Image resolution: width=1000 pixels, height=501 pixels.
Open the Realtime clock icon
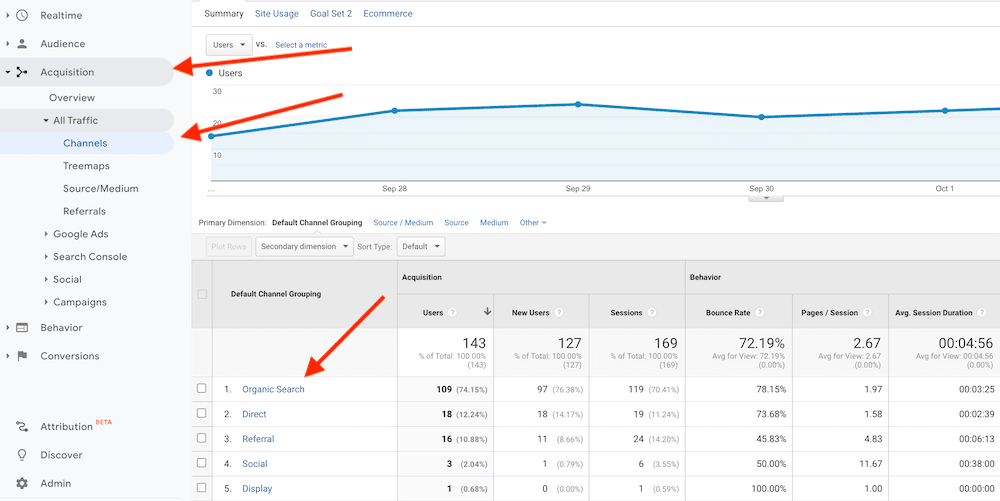tap(22, 15)
